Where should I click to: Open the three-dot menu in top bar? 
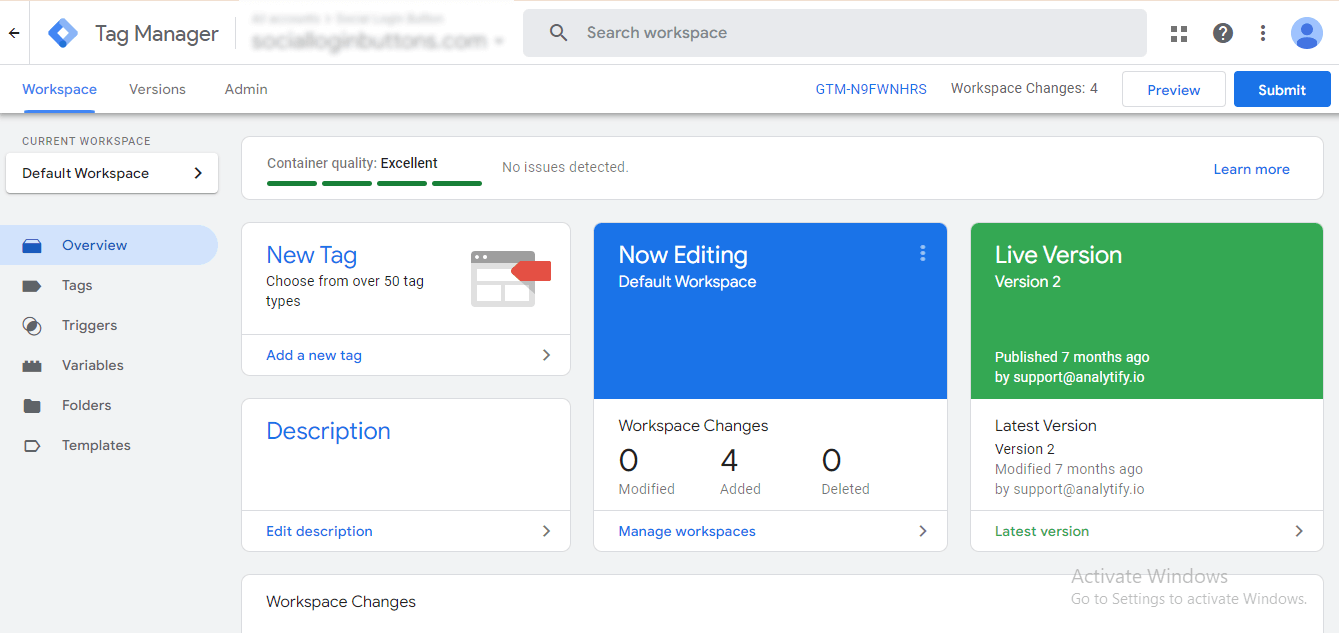1263,33
